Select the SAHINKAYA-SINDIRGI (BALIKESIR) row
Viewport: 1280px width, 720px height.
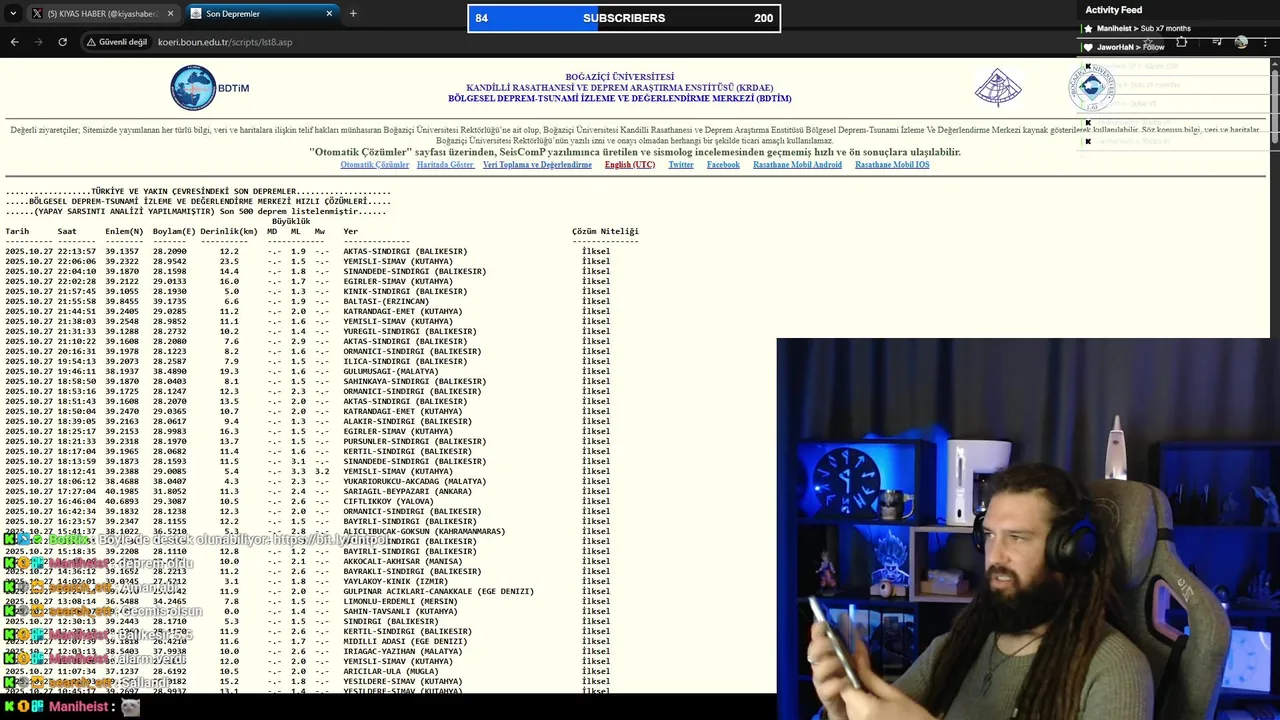coord(307,381)
